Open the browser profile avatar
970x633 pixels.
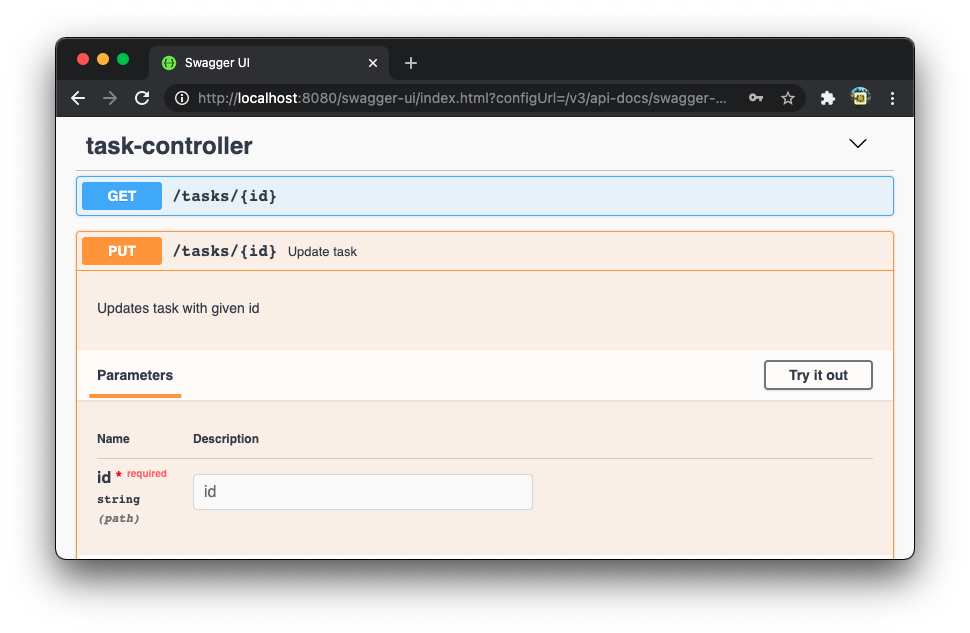[860, 97]
